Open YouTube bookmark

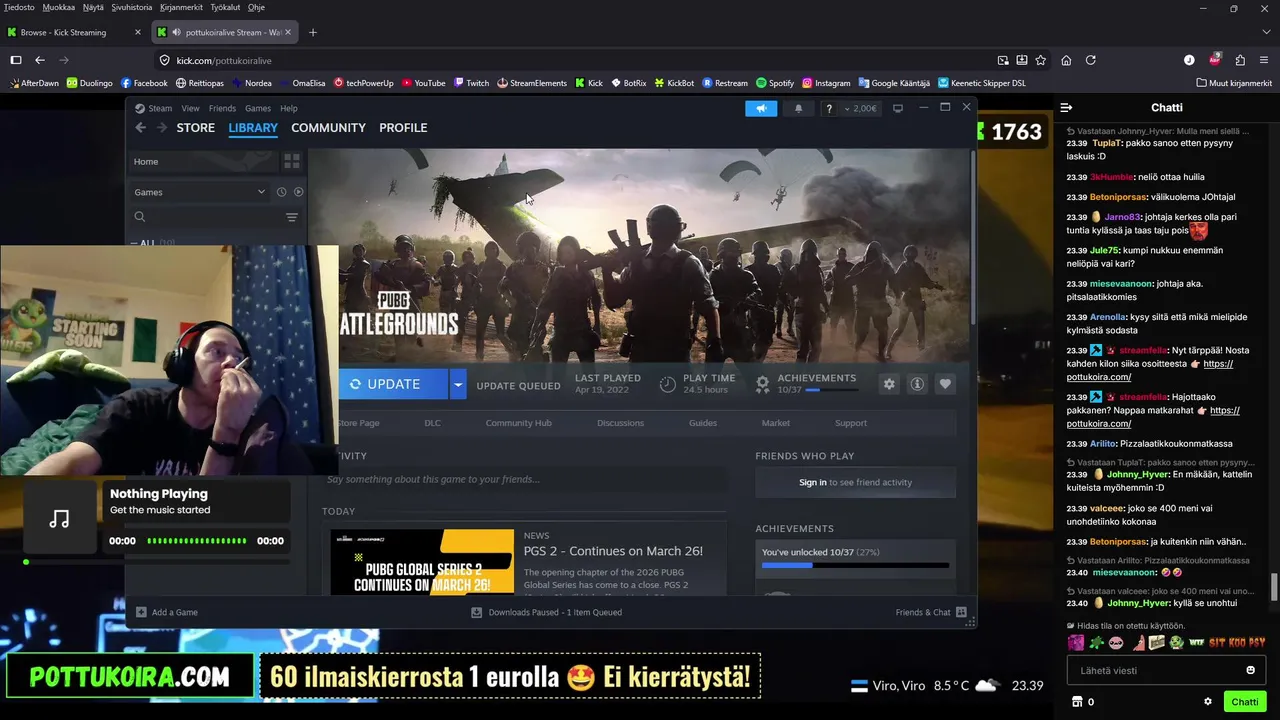click(x=422, y=83)
